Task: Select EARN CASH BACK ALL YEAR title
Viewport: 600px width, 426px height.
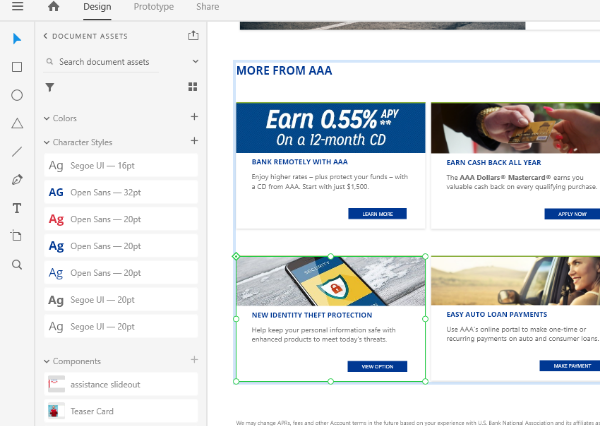Action: [x=494, y=163]
